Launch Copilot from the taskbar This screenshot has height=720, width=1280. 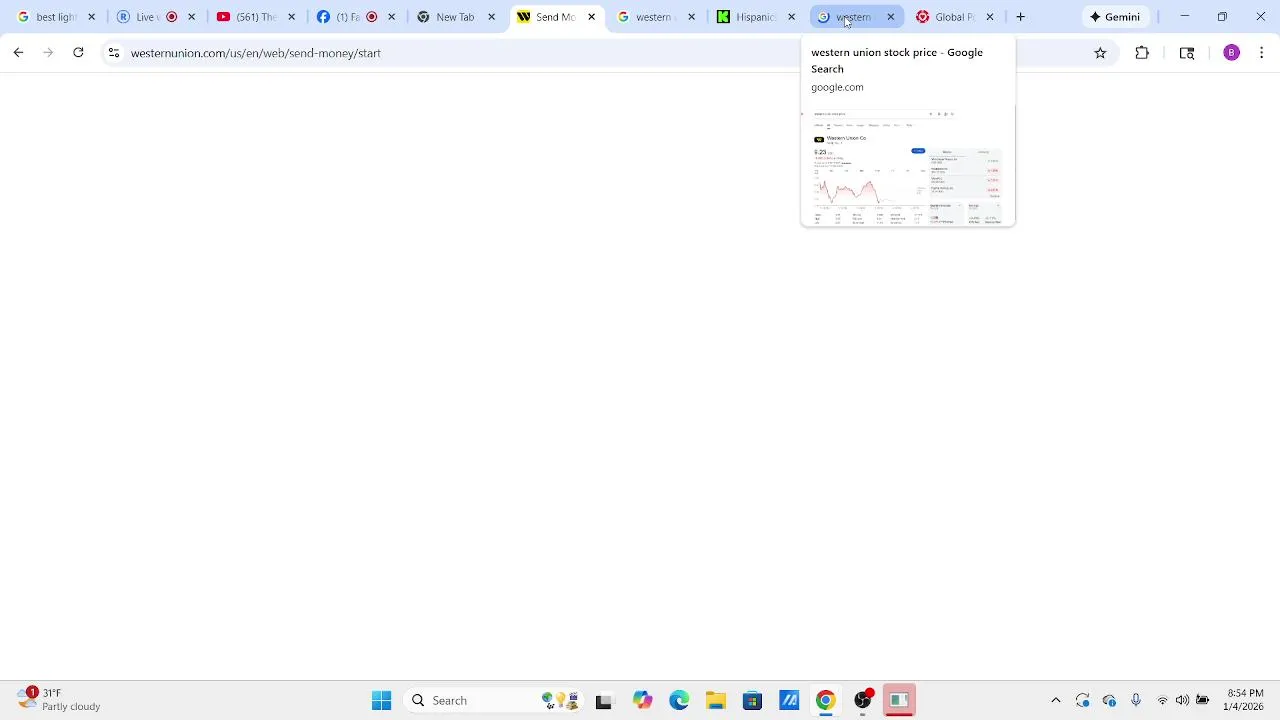(x=642, y=701)
